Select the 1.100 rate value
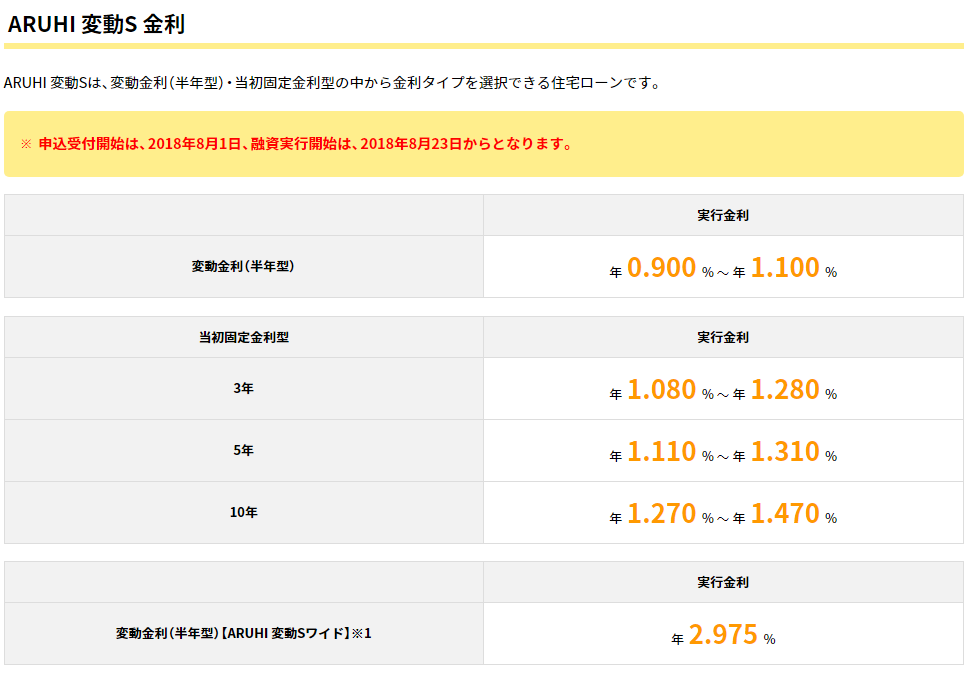Screen dimensions: 972x673 pyautogui.click(x=785, y=268)
